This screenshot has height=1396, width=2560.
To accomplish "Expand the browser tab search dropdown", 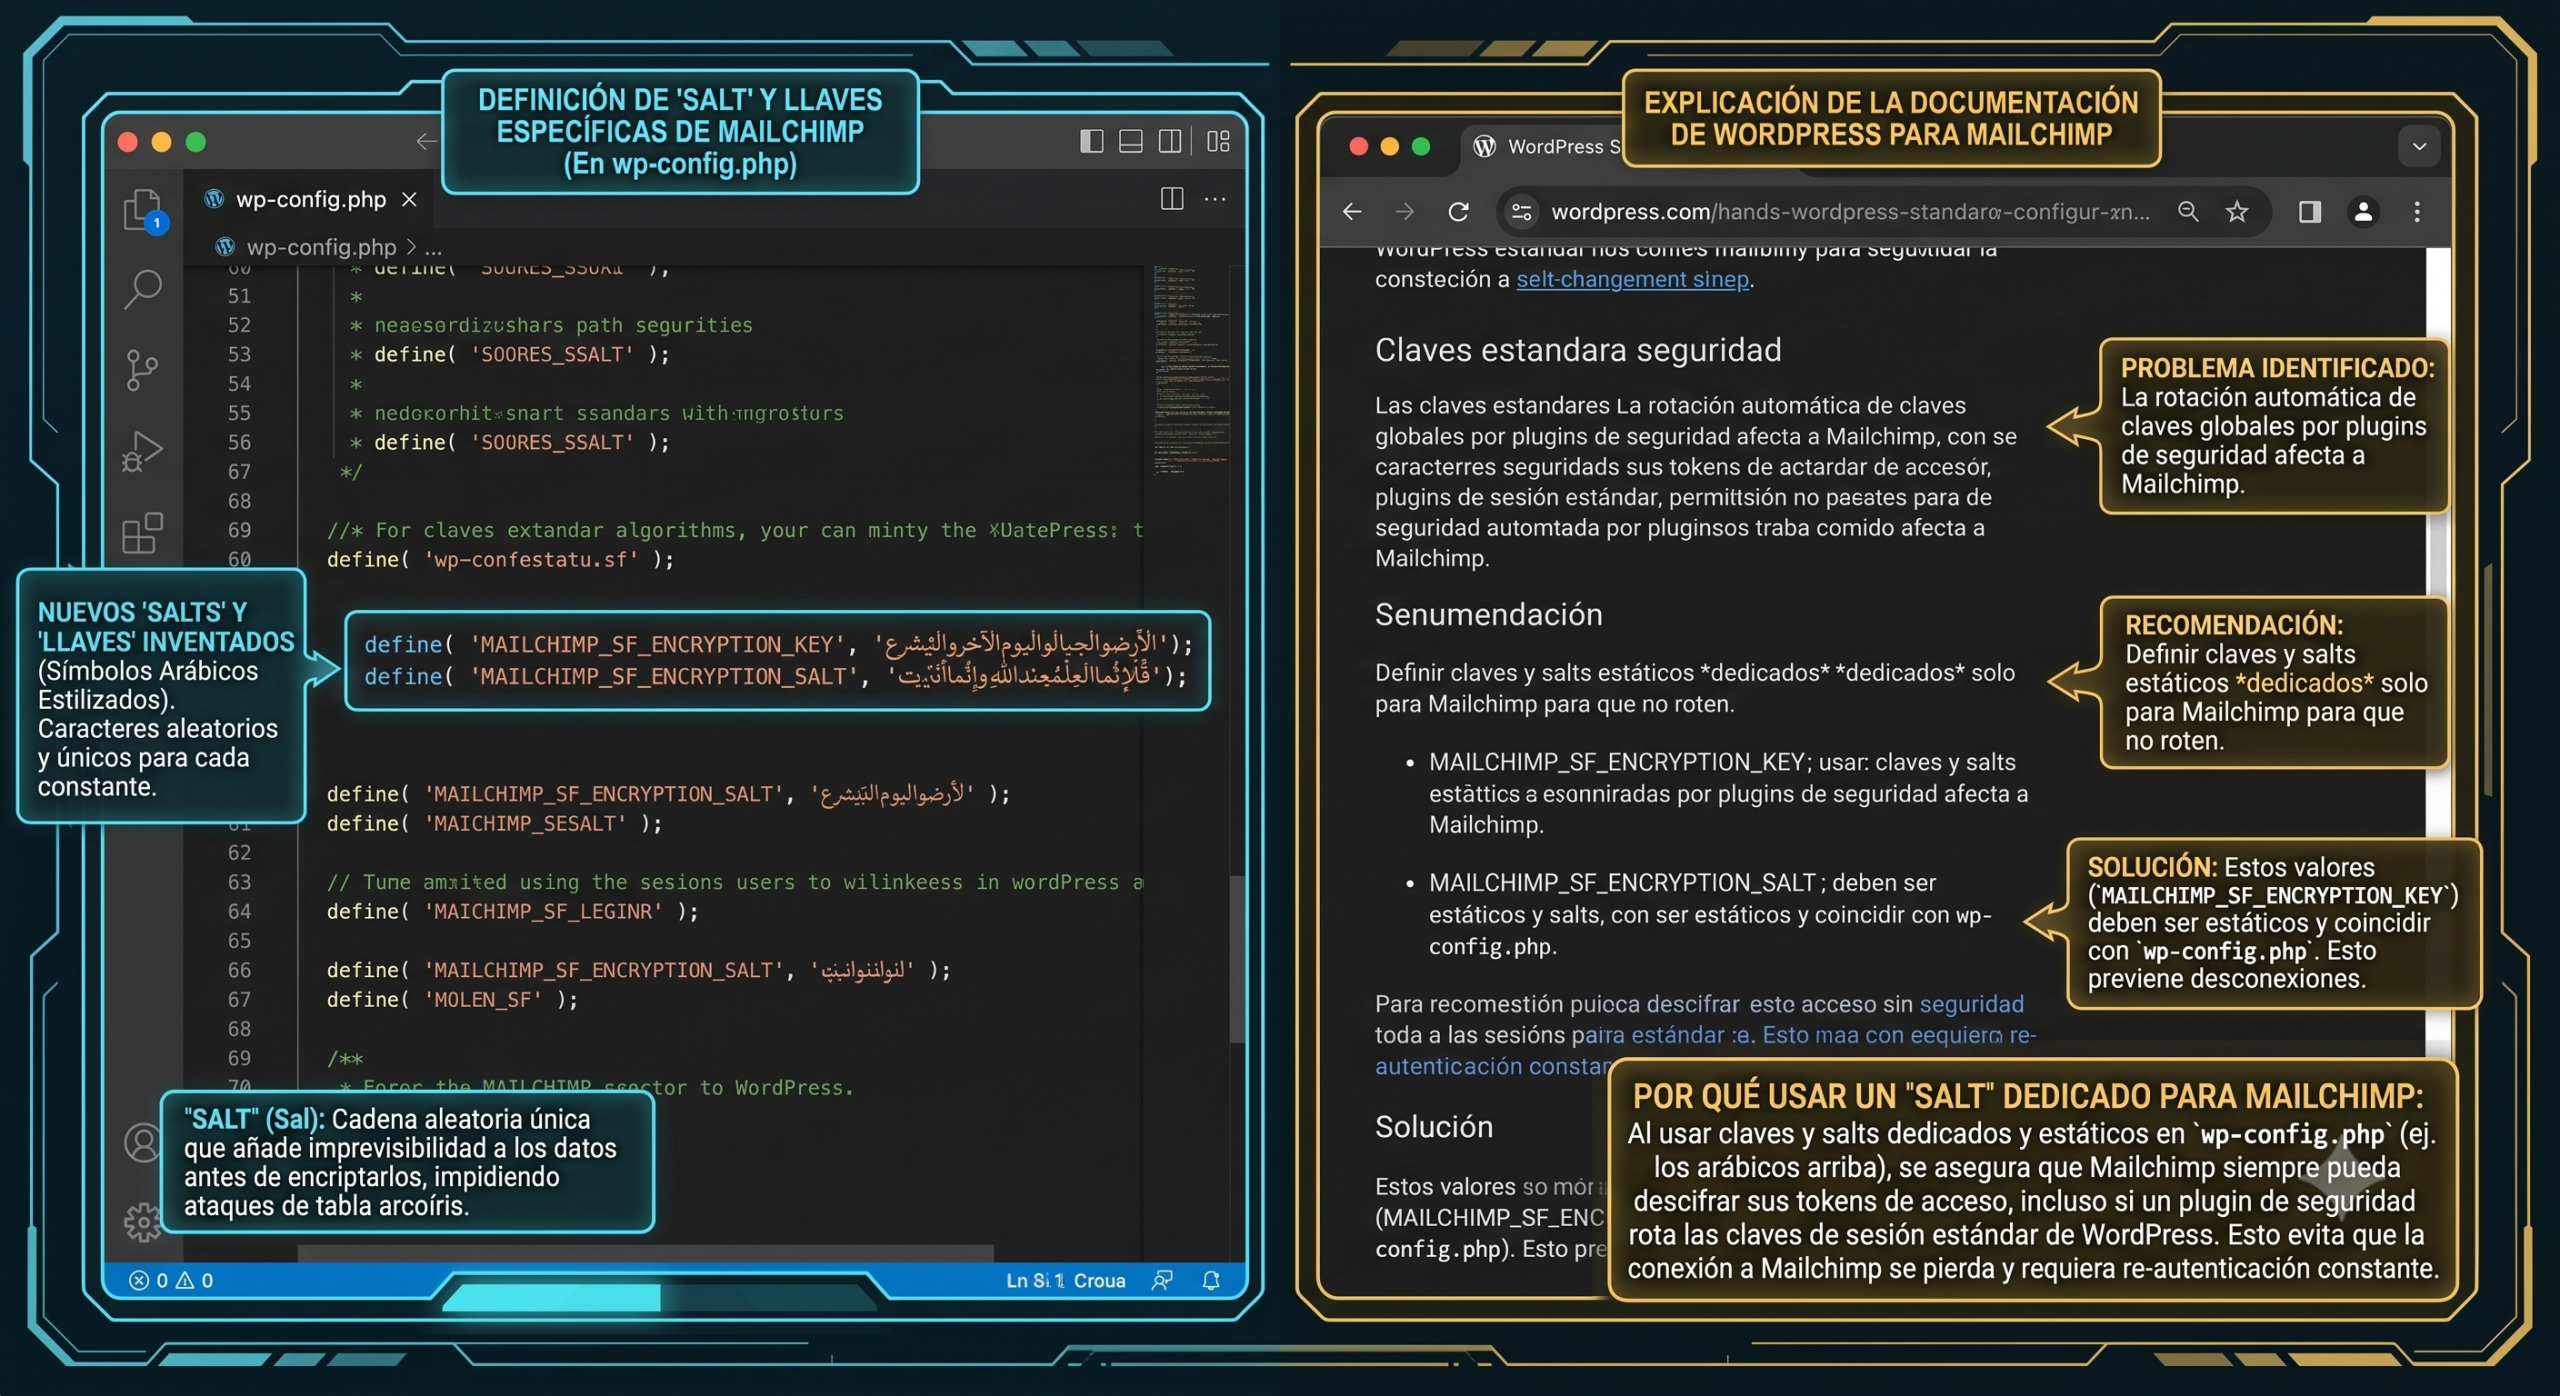I will 2419,146.
